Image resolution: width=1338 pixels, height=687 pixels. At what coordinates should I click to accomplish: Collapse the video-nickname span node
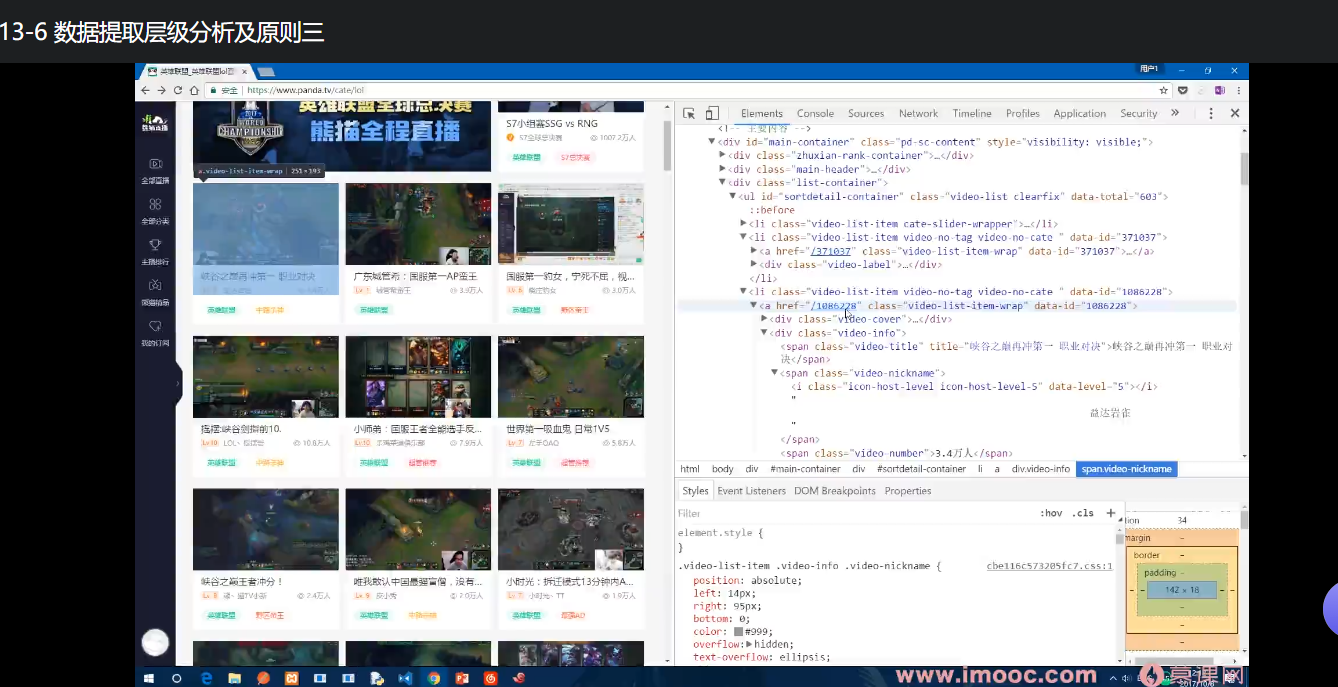[x=775, y=373]
